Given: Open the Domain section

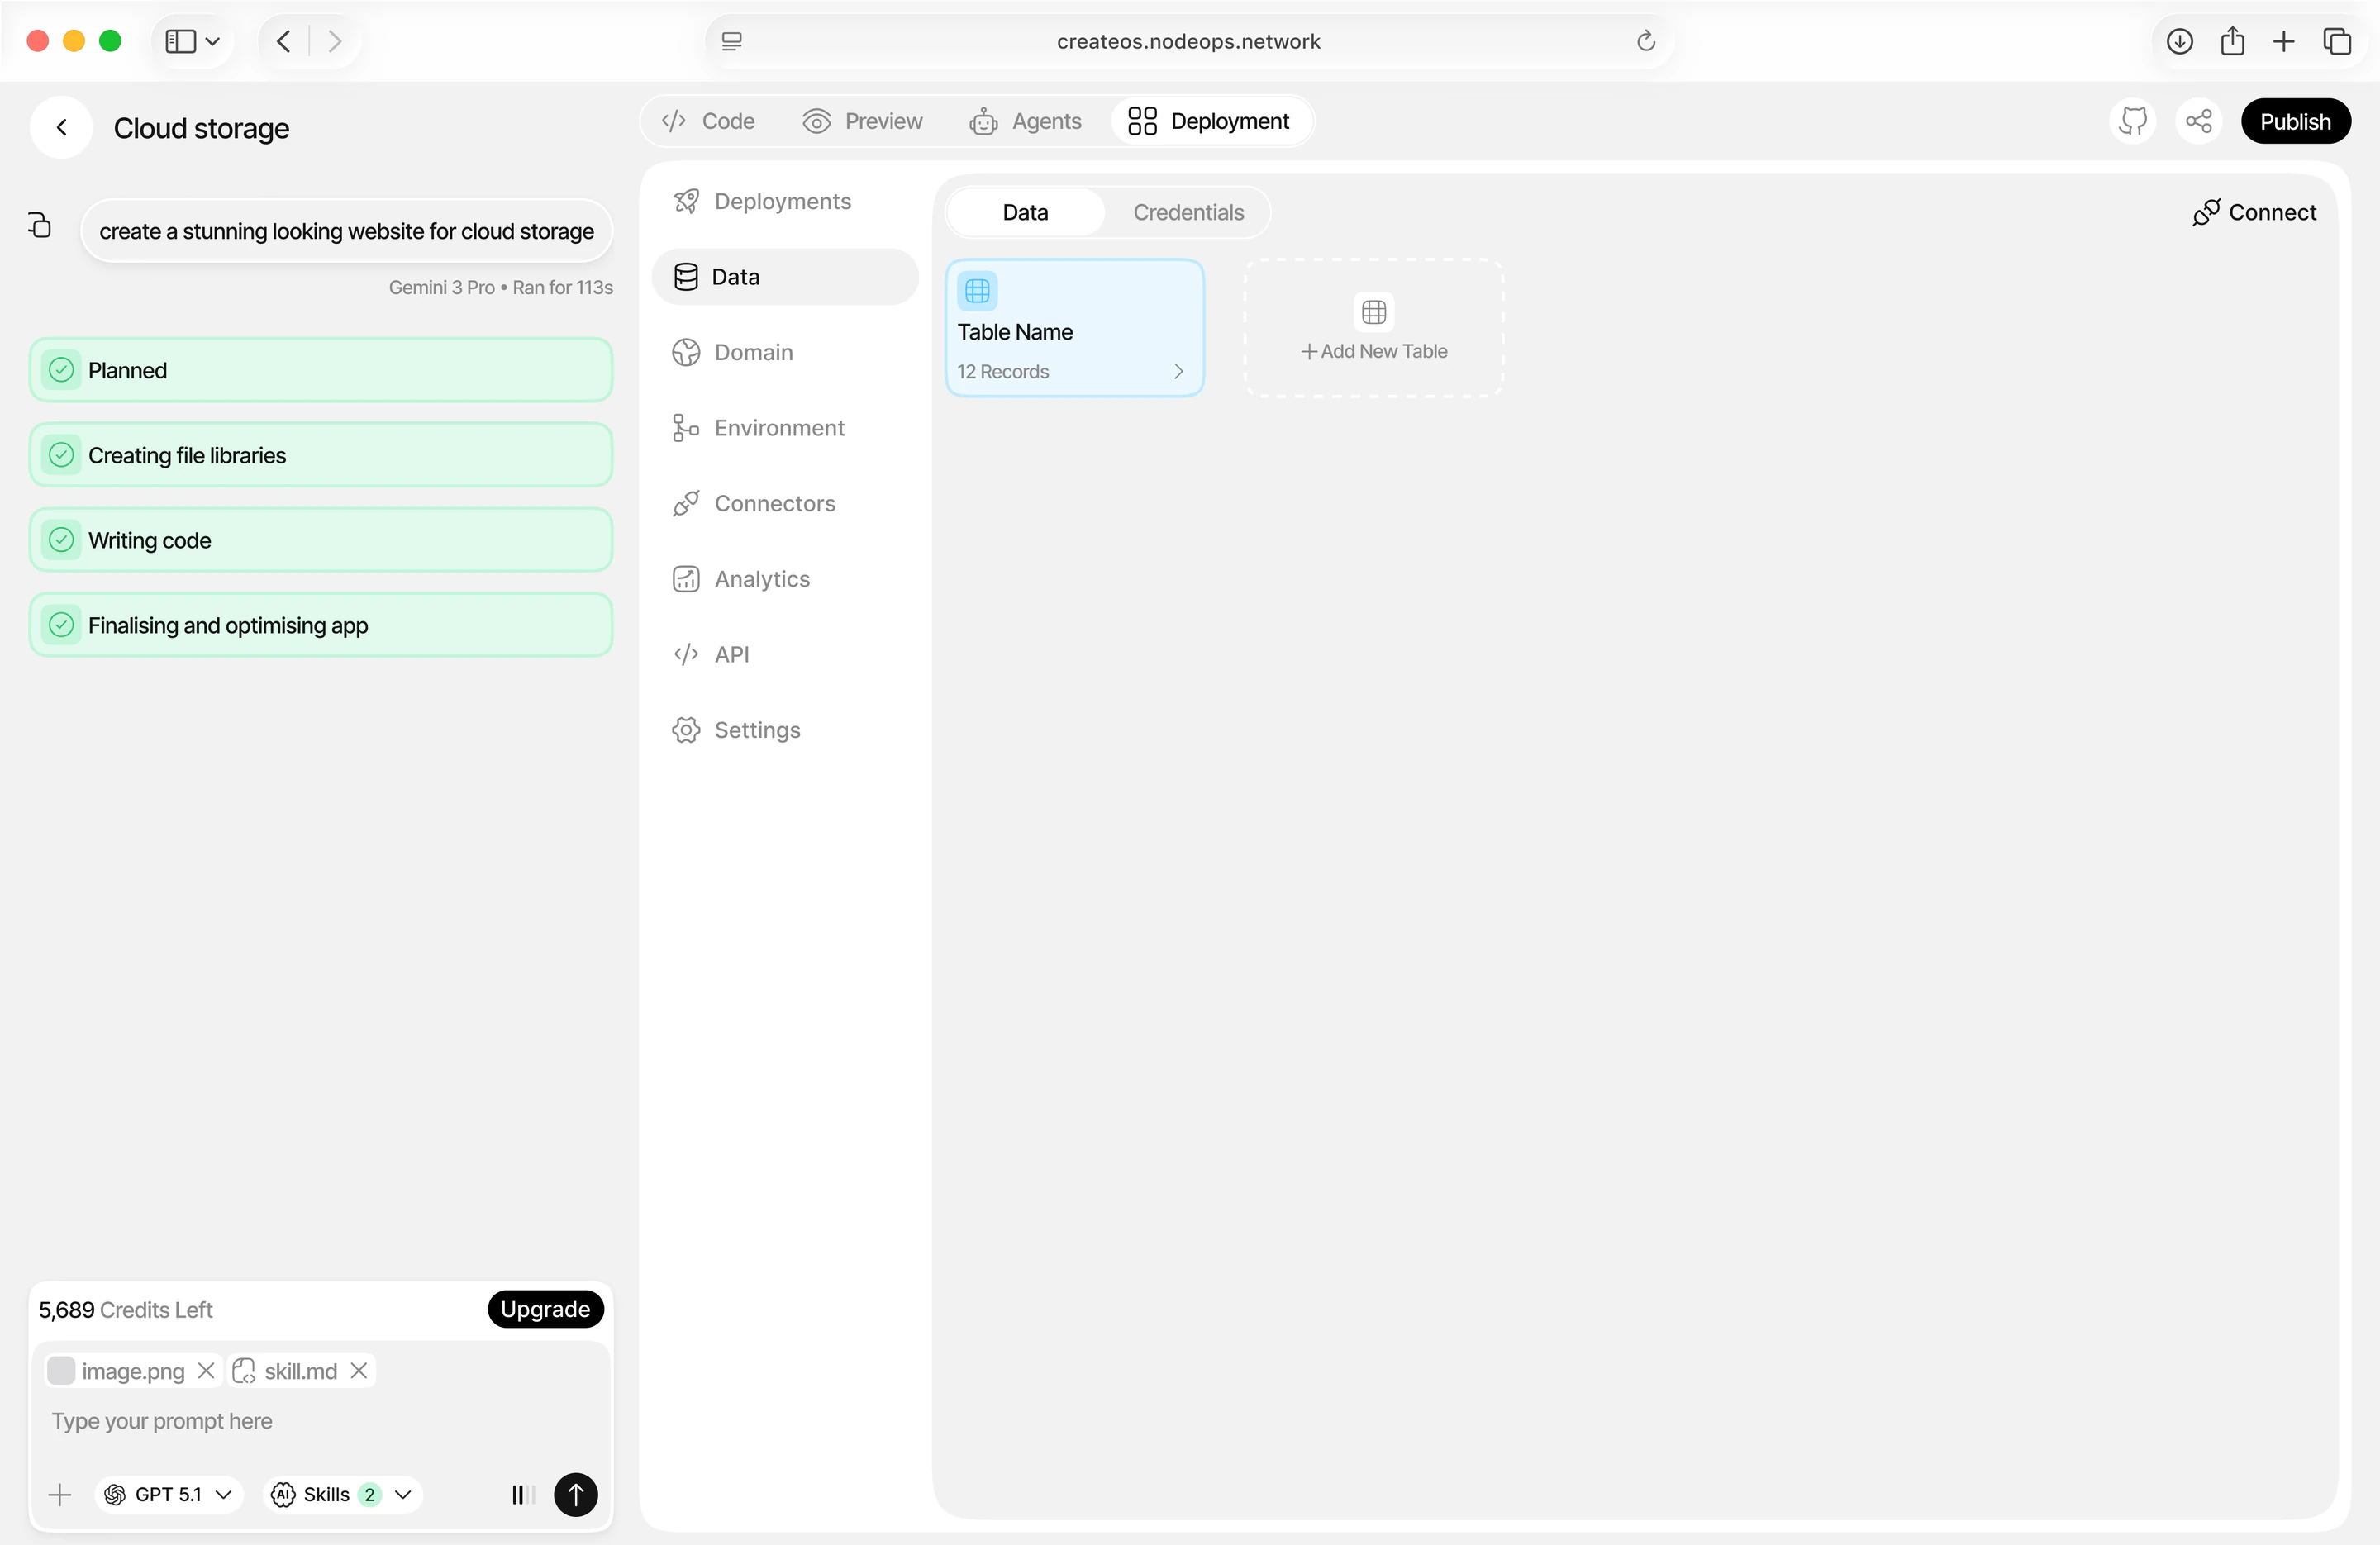Looking at the screenshot, I should (785, 352).
